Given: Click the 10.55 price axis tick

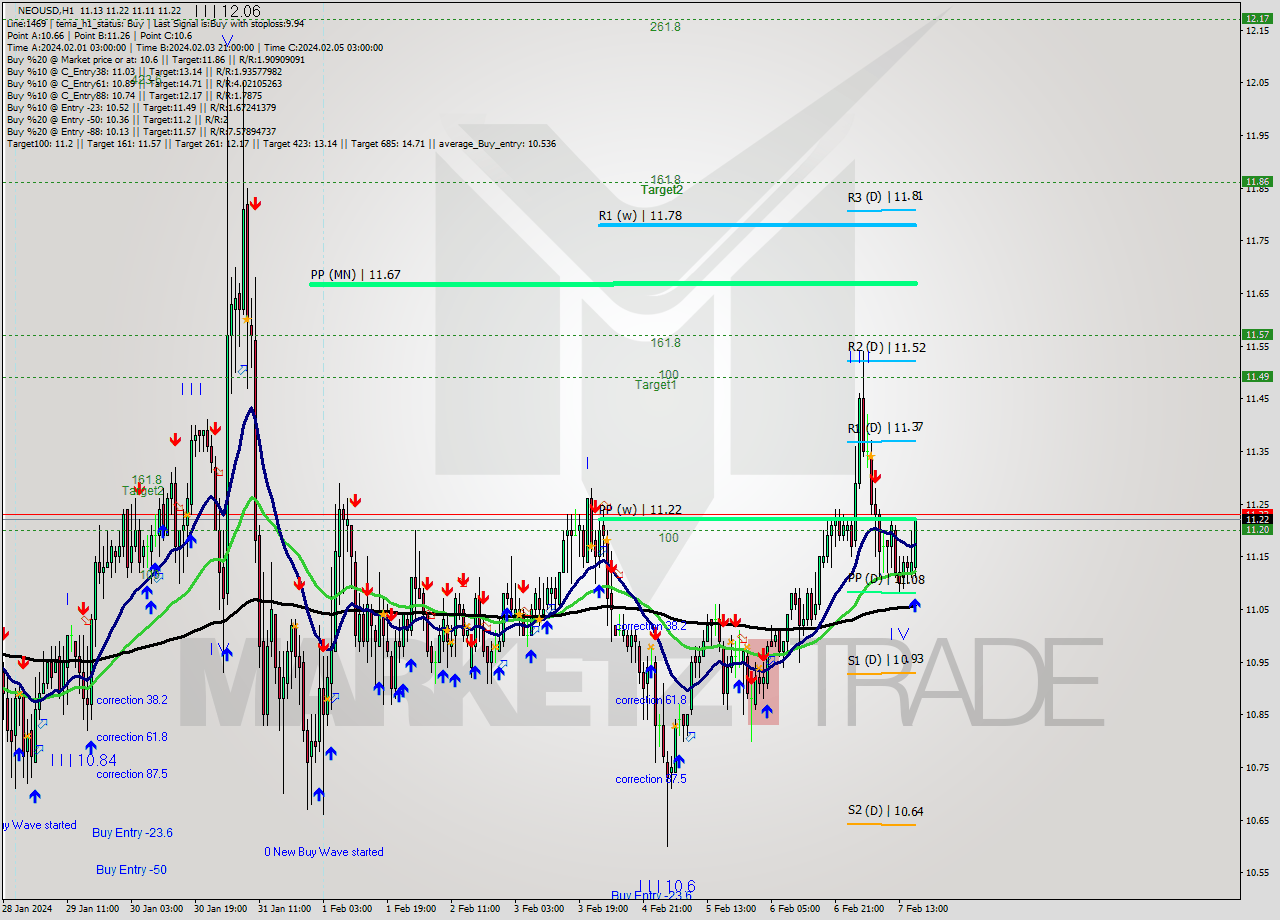Looking at the screenshot, I should click(x=1258, y=873).
